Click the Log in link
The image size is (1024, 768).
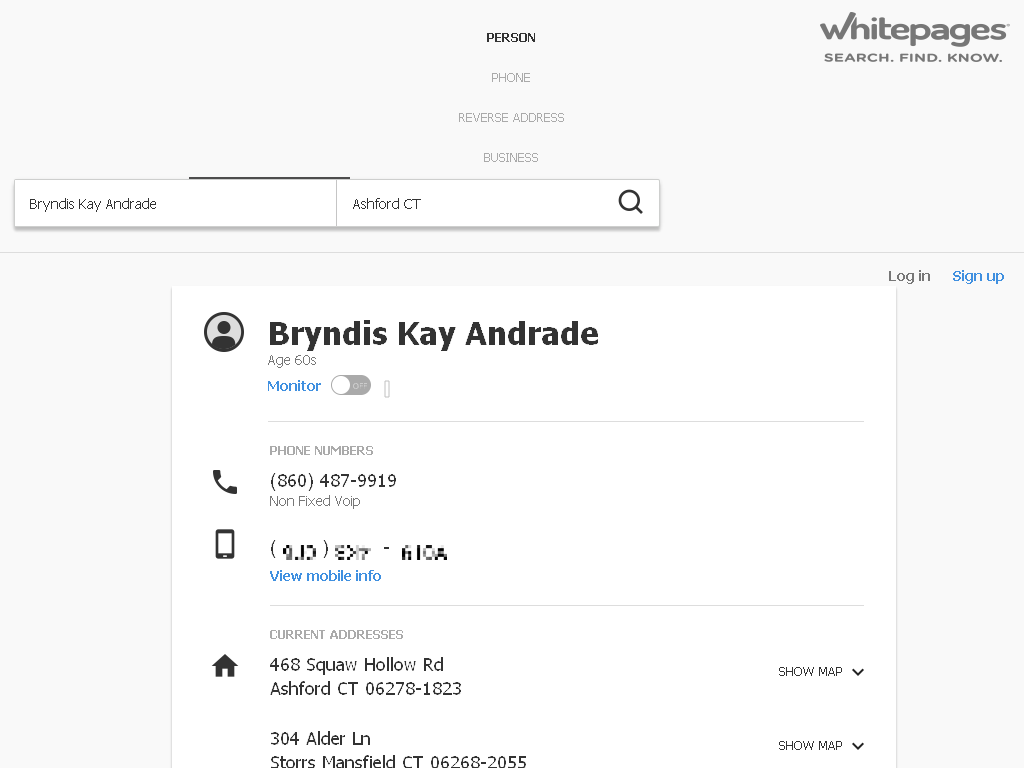coord(909,276)
